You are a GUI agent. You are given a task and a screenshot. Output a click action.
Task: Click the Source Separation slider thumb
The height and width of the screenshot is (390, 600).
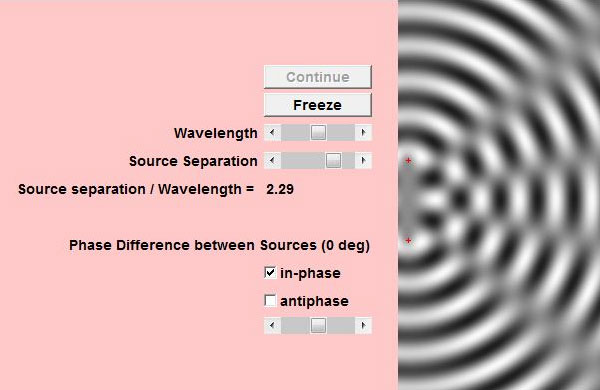333,161
